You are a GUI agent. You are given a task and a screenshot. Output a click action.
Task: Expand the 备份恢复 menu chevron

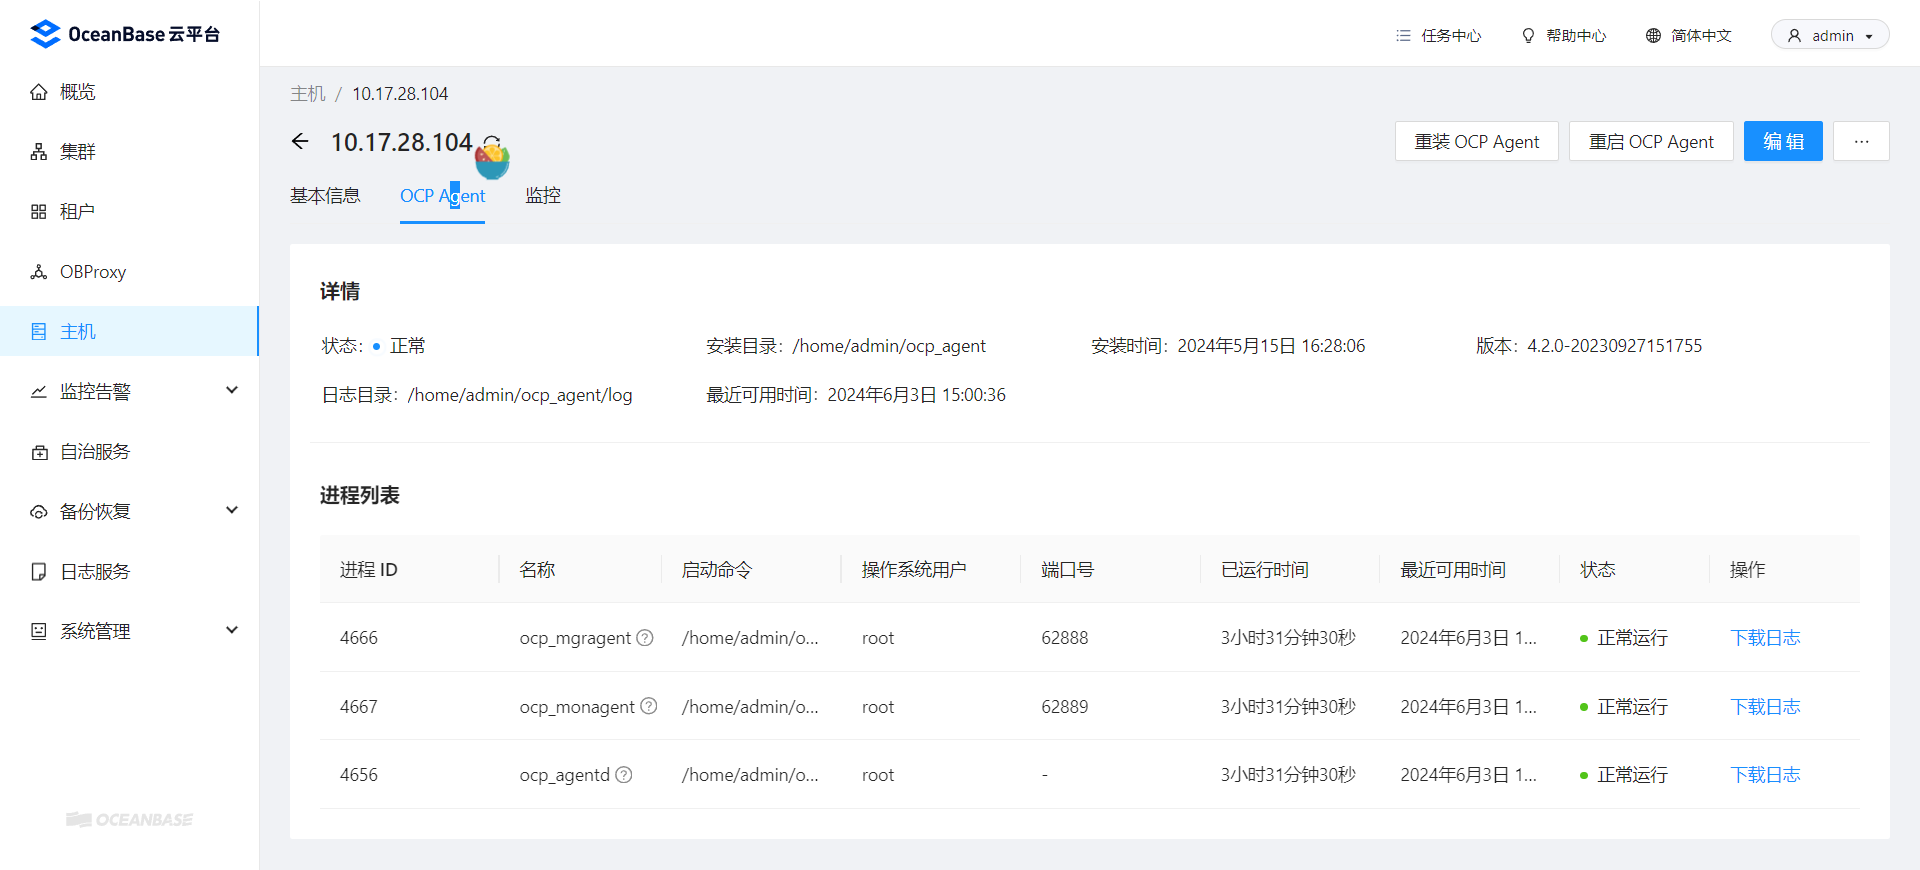(232, 510)
